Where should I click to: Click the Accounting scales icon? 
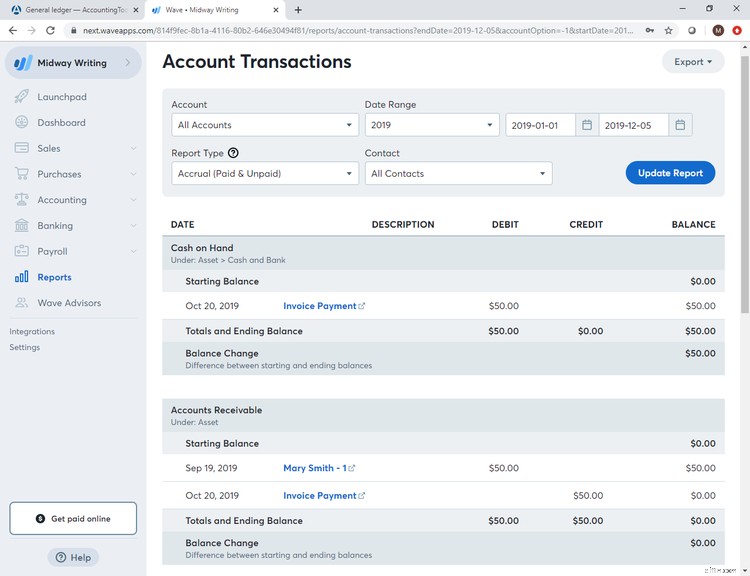[x=22, y=199]
